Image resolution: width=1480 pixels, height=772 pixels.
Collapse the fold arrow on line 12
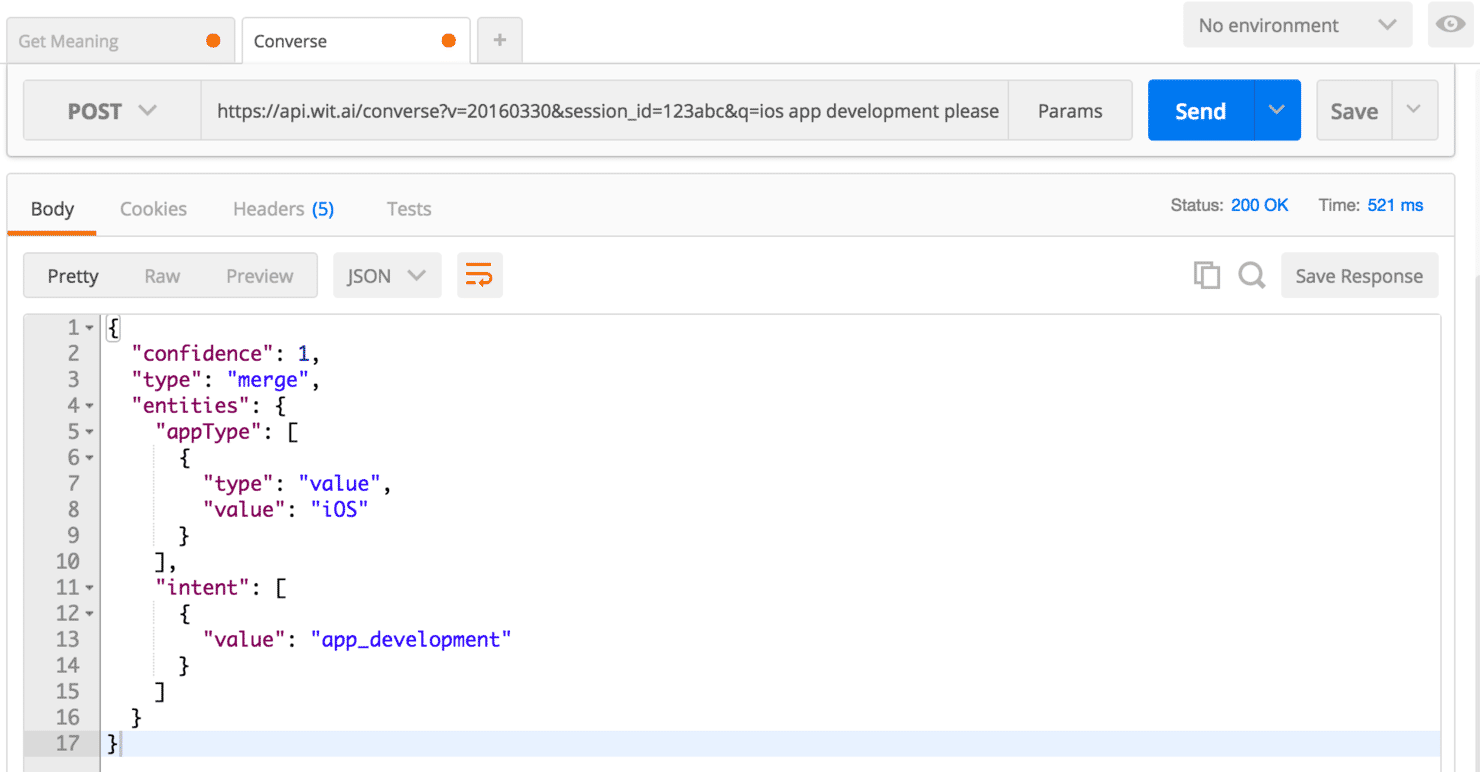pyautogui.click(x=89, y=614)
